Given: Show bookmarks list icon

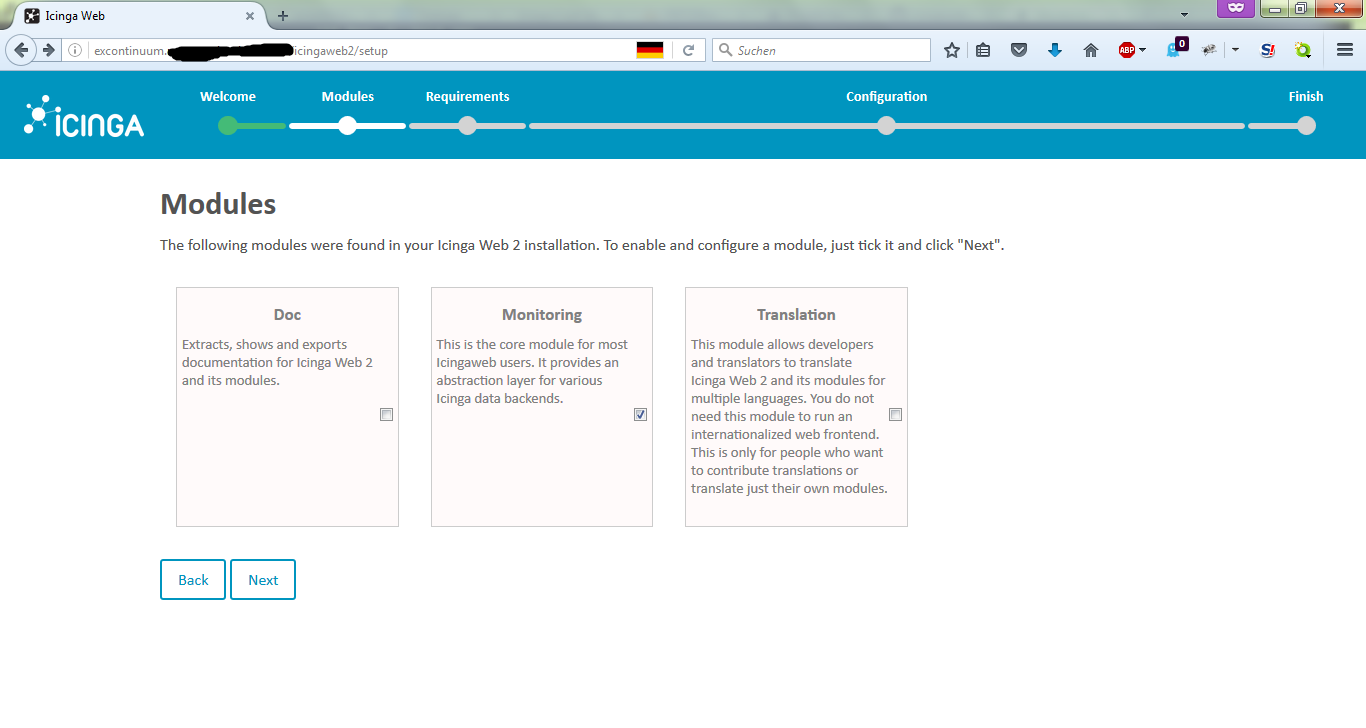Looking at the screenshot, I should click(983, 50).
